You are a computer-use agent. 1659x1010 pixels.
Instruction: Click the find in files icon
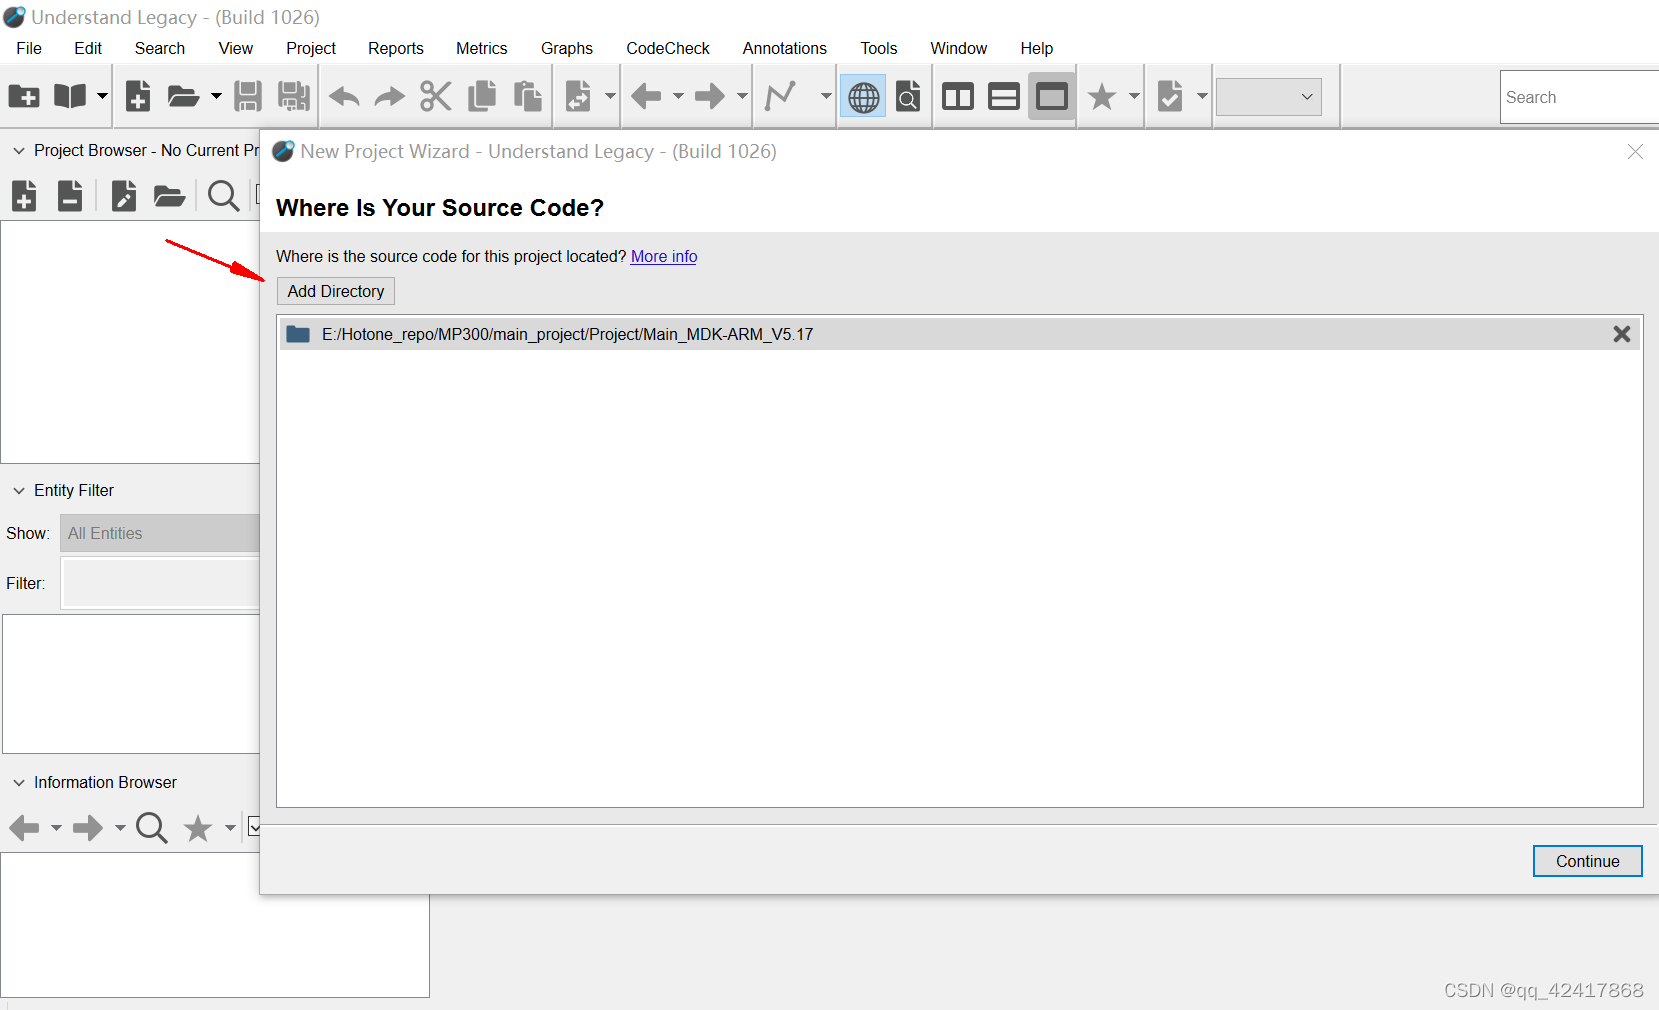(908, 97)
